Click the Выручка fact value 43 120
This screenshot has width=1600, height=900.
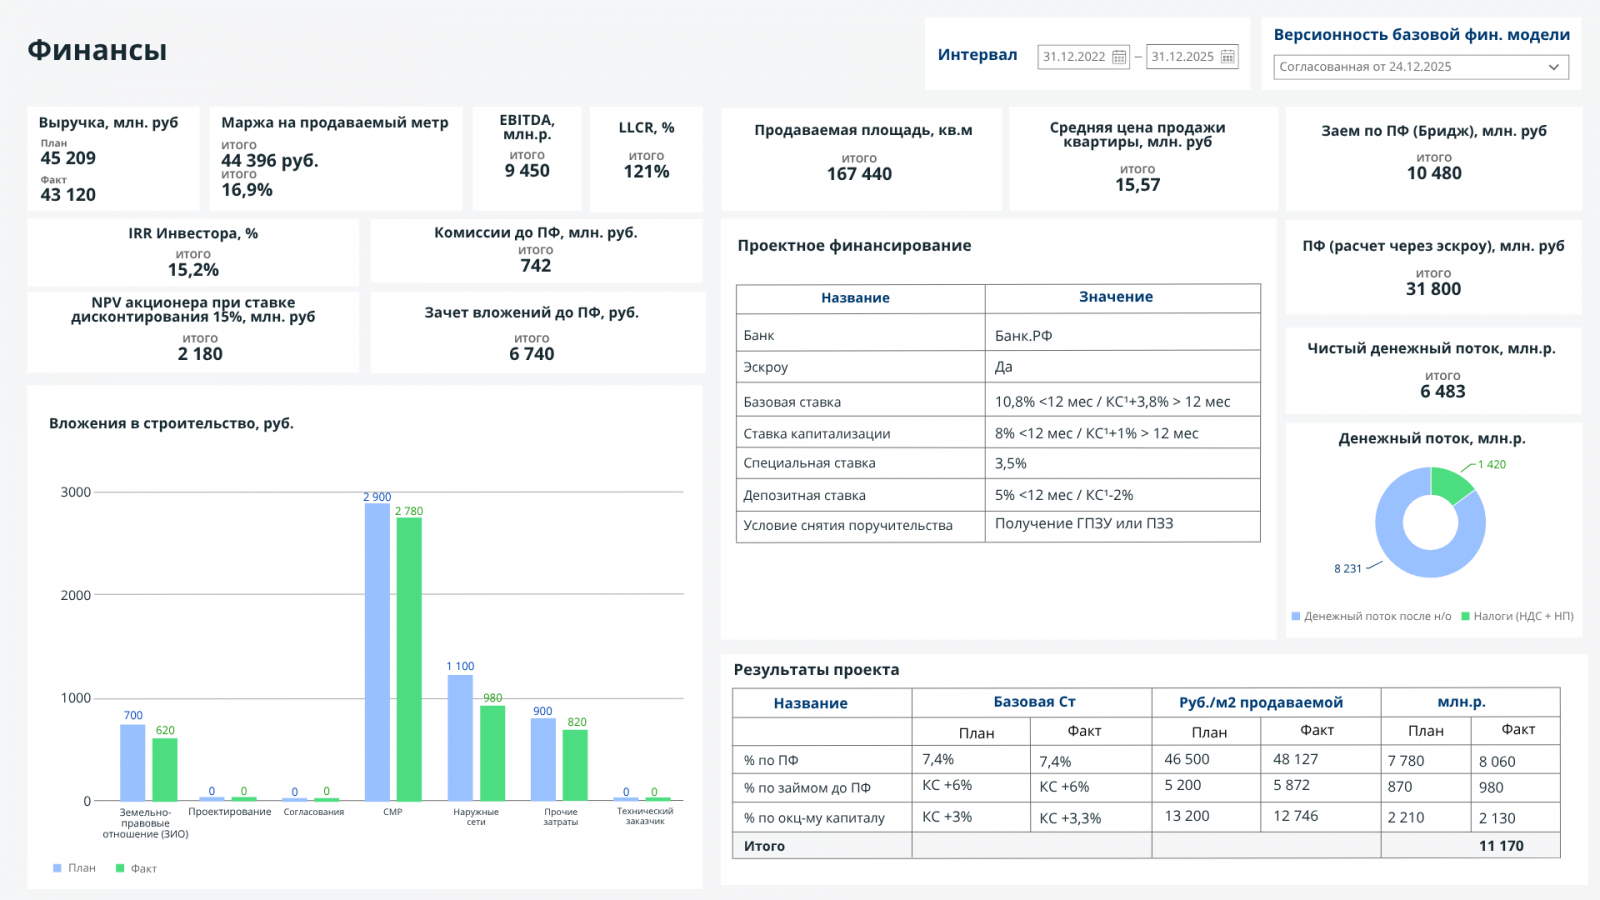tap(68, 195)
